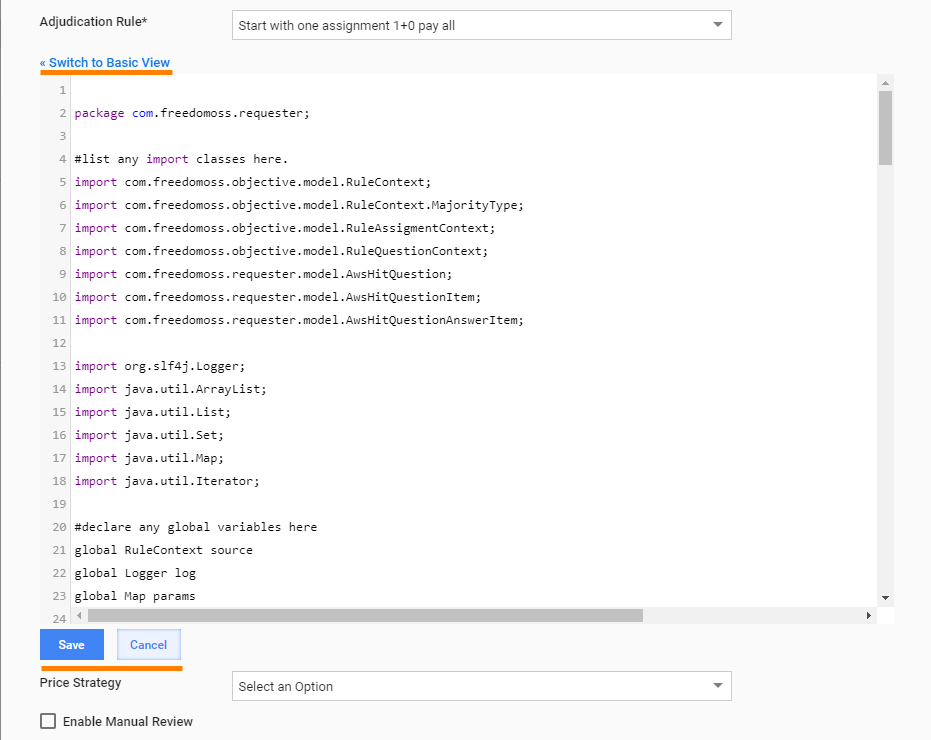The height and width of the screenshot is (740, 931).
Task: Click the vertical scrollbar thumb
Action: 885,128
